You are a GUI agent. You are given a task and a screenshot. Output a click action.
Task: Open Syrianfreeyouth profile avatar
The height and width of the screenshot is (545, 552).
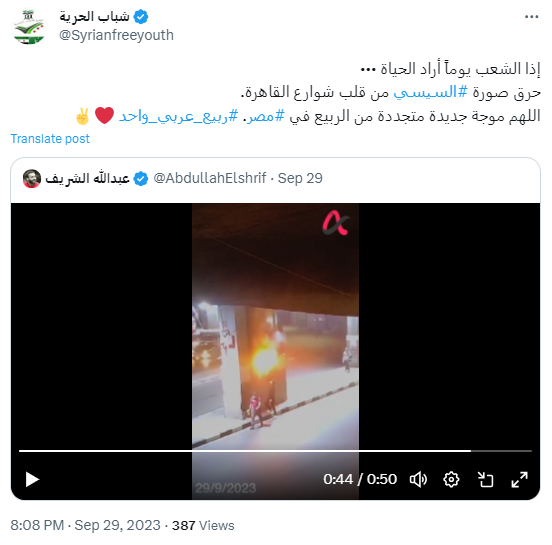point(29,27)
